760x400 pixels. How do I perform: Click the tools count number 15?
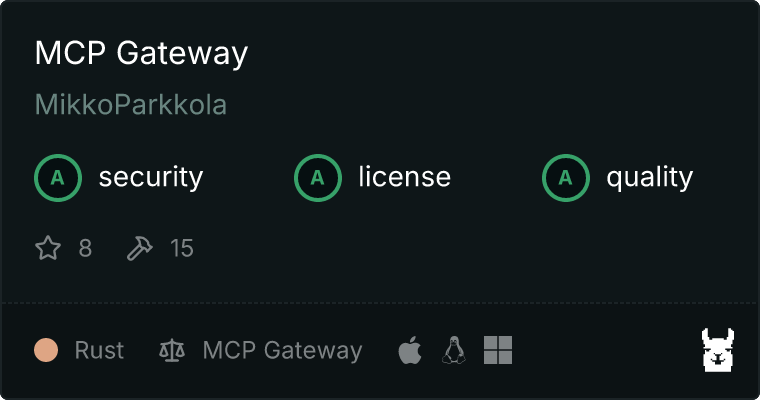[x=182, y=248]
